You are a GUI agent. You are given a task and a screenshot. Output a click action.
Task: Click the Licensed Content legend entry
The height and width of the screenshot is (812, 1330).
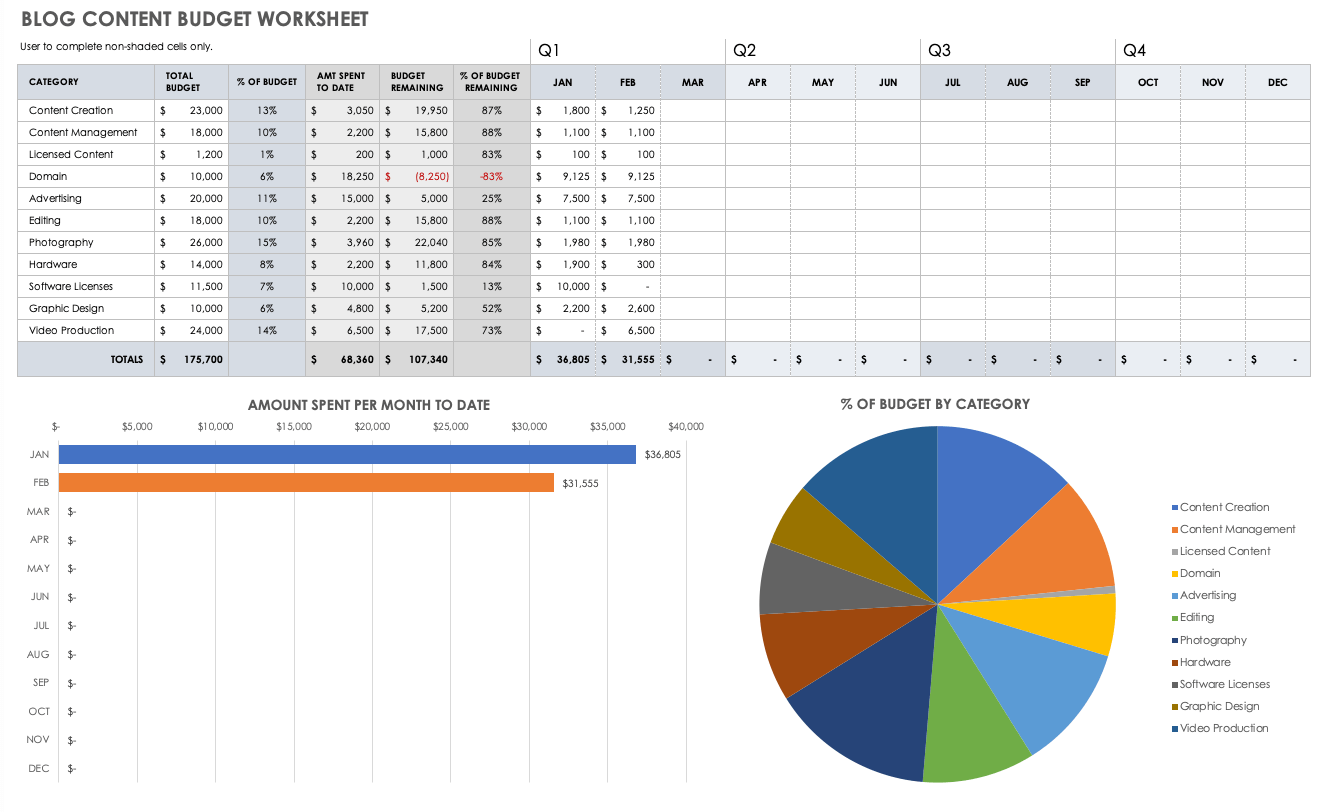coord(1225,552)
